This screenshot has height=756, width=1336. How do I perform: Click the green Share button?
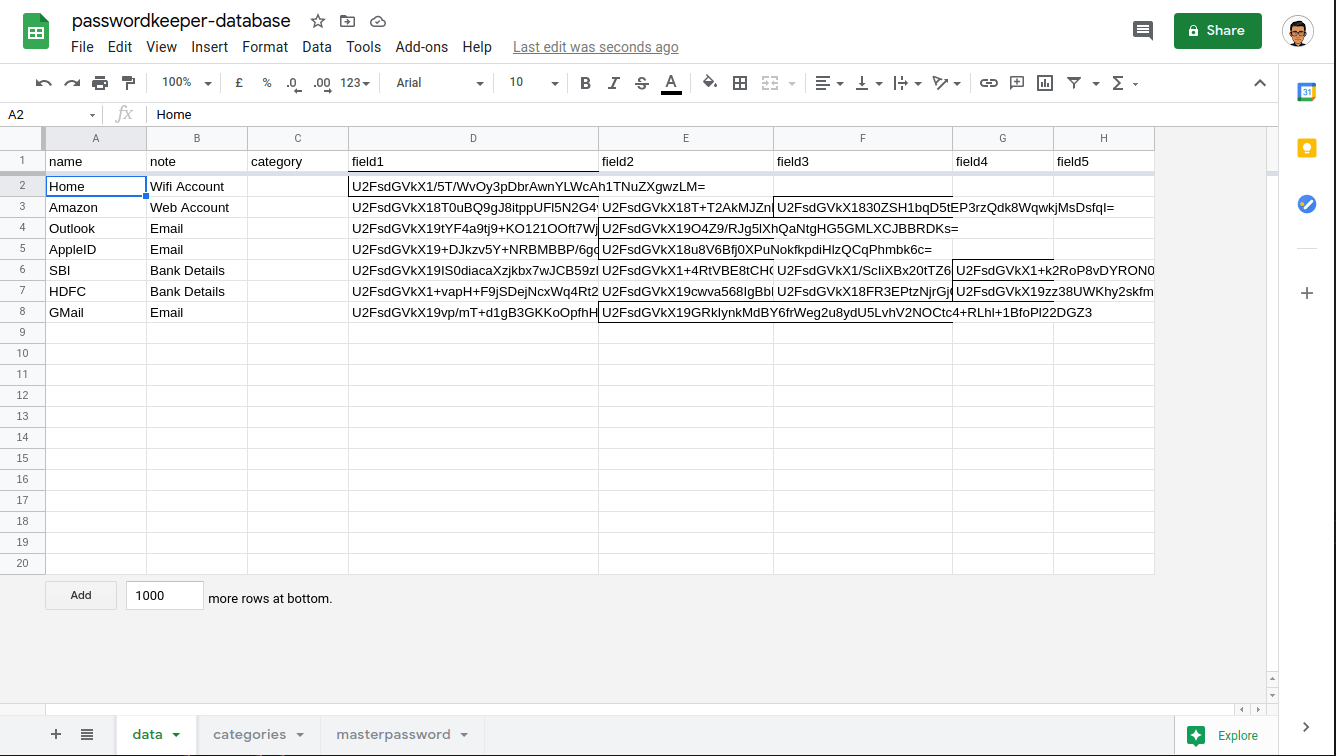(x=1218, y=31)
